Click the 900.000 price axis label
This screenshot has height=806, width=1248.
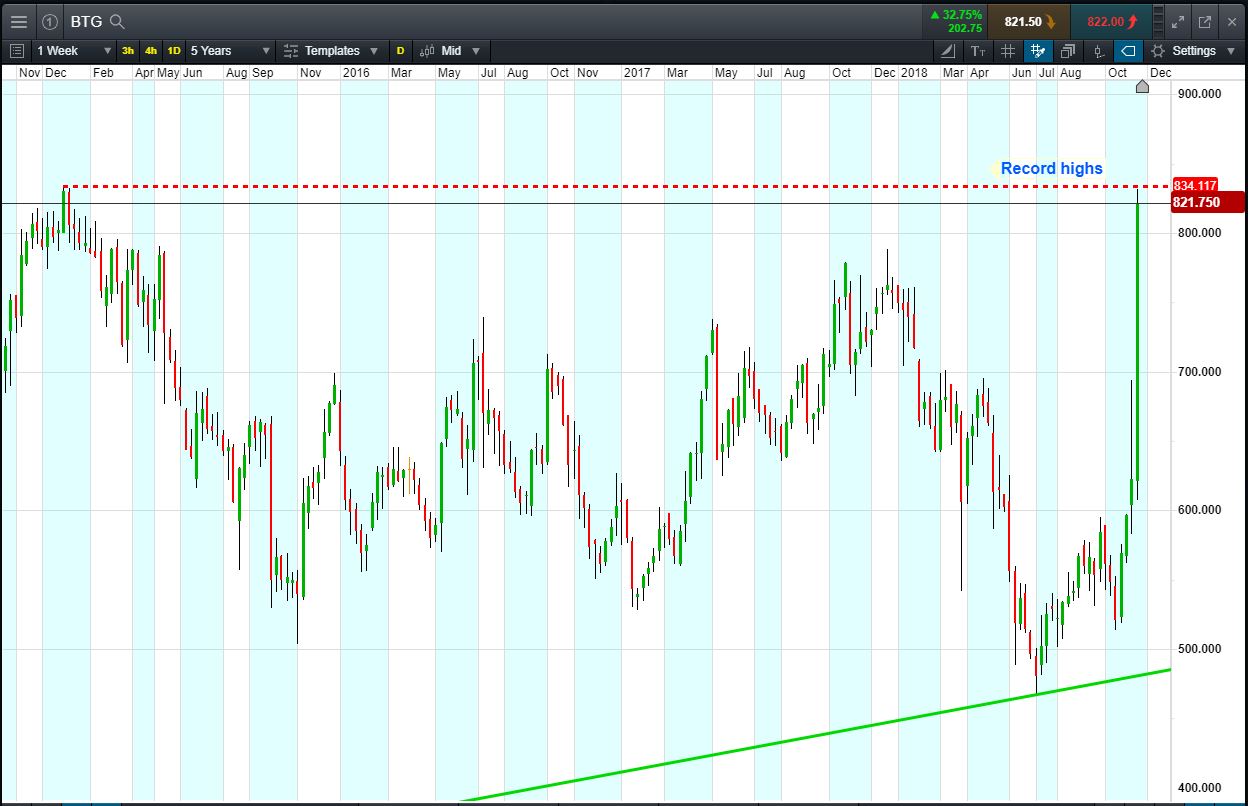pos(1199,93)
